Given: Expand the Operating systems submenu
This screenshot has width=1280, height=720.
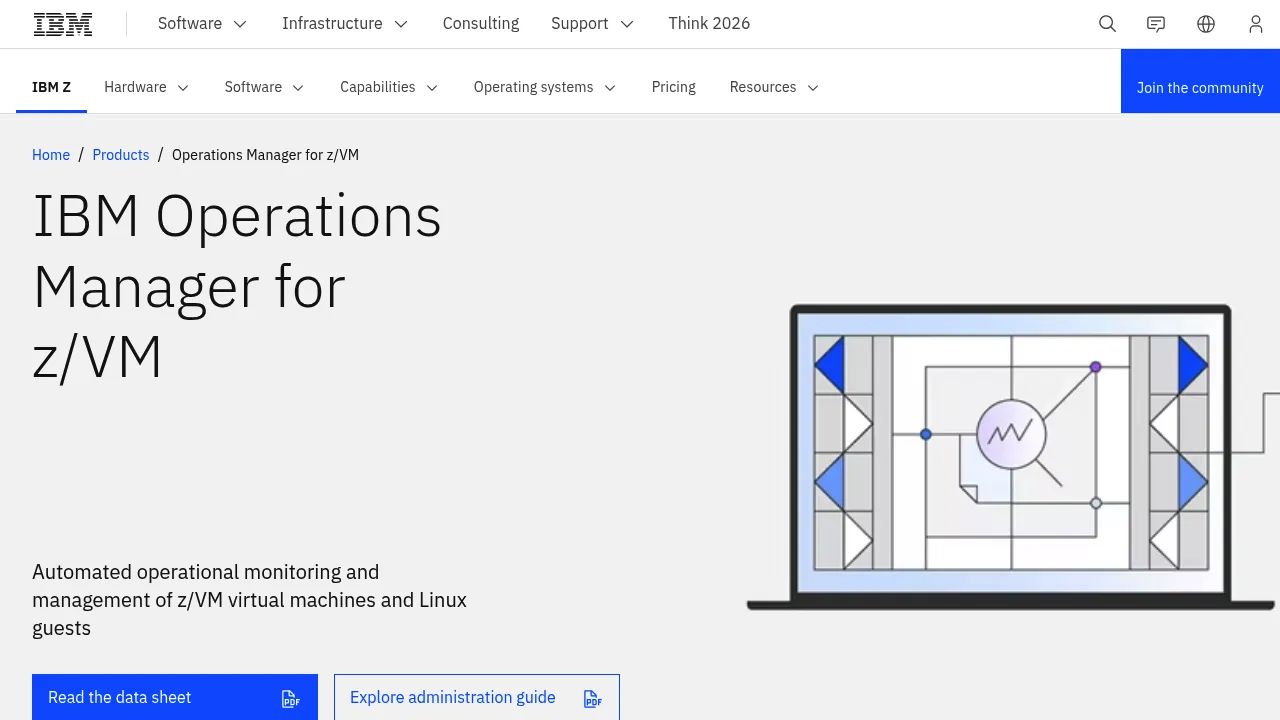Looking at the screenshot, I should (545, 87).
